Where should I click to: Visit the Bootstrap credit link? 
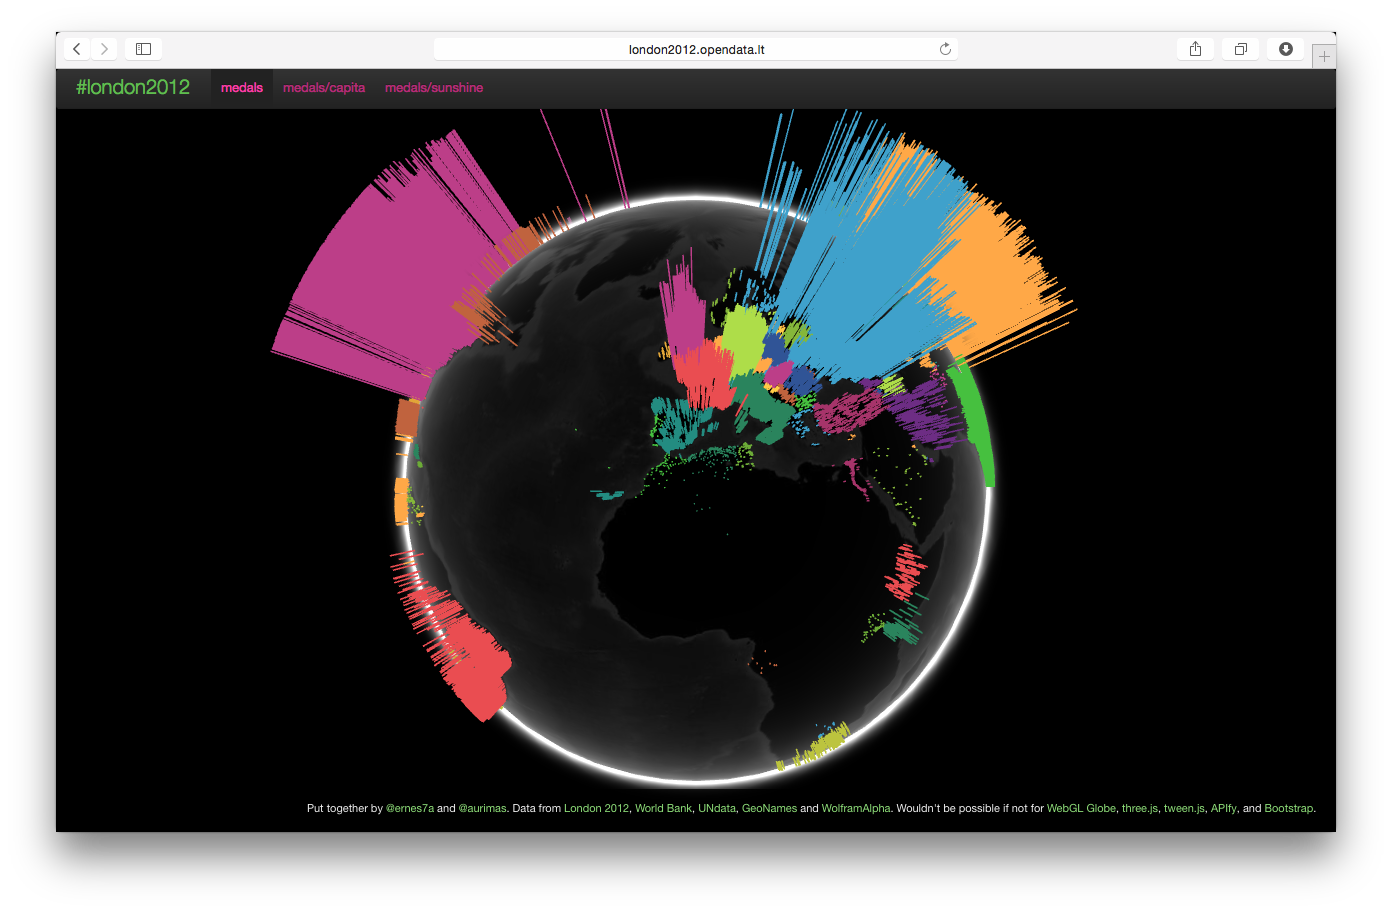pos(1288,808)
